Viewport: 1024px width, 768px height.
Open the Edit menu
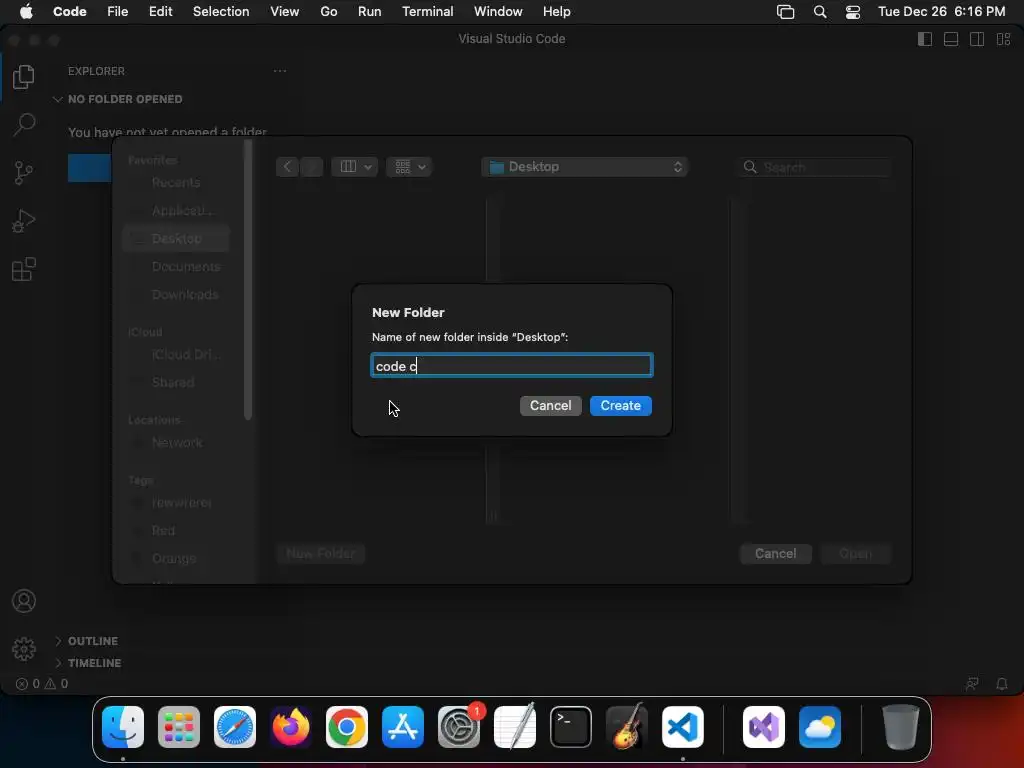pyautogui.click(x=161, y=12)
